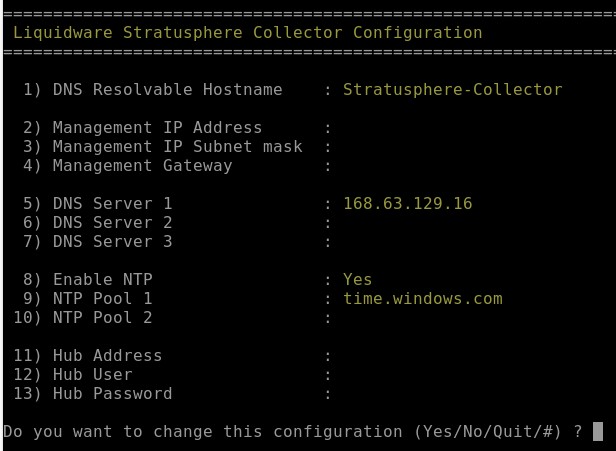Select the Enable NTP entry
616x451 pixels.
(88, 280)
